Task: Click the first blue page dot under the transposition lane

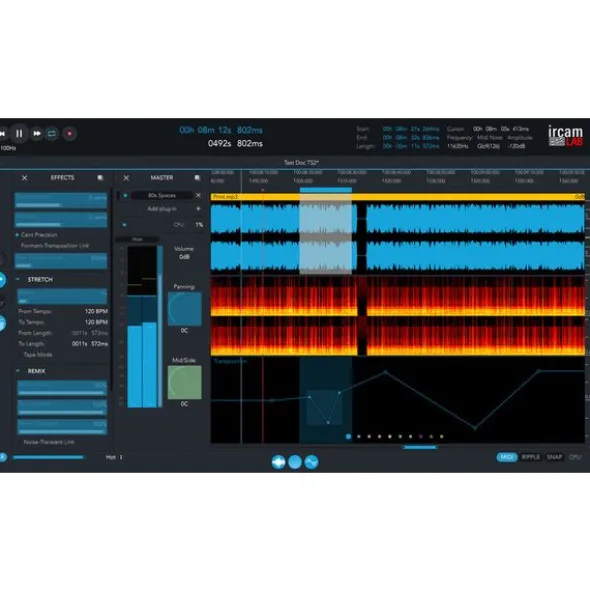Action: point(348,436)
